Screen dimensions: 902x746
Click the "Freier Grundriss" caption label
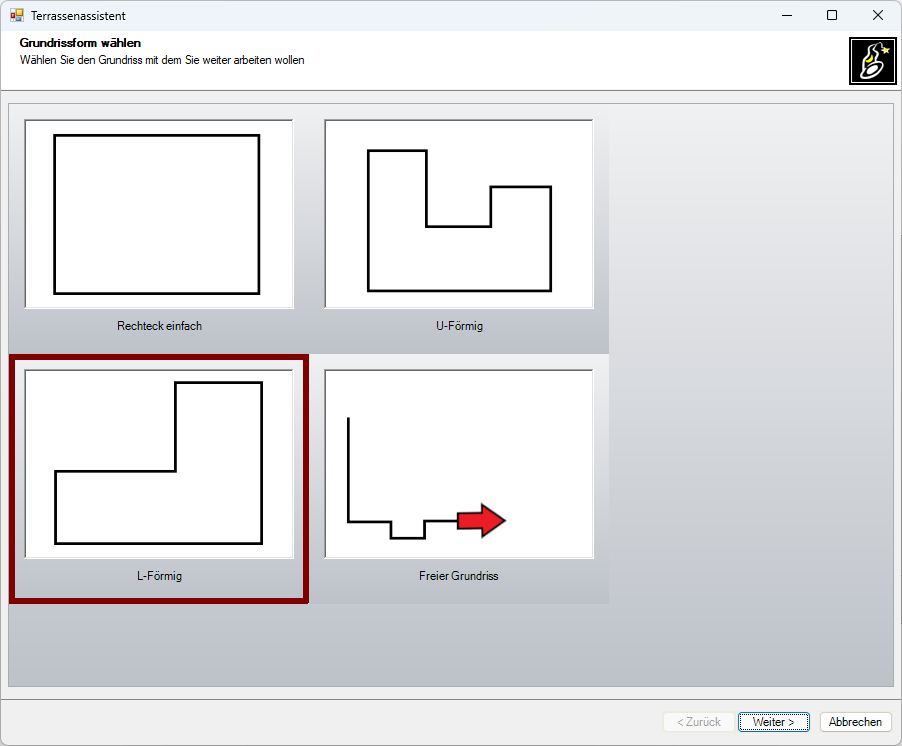pos(459,576)
